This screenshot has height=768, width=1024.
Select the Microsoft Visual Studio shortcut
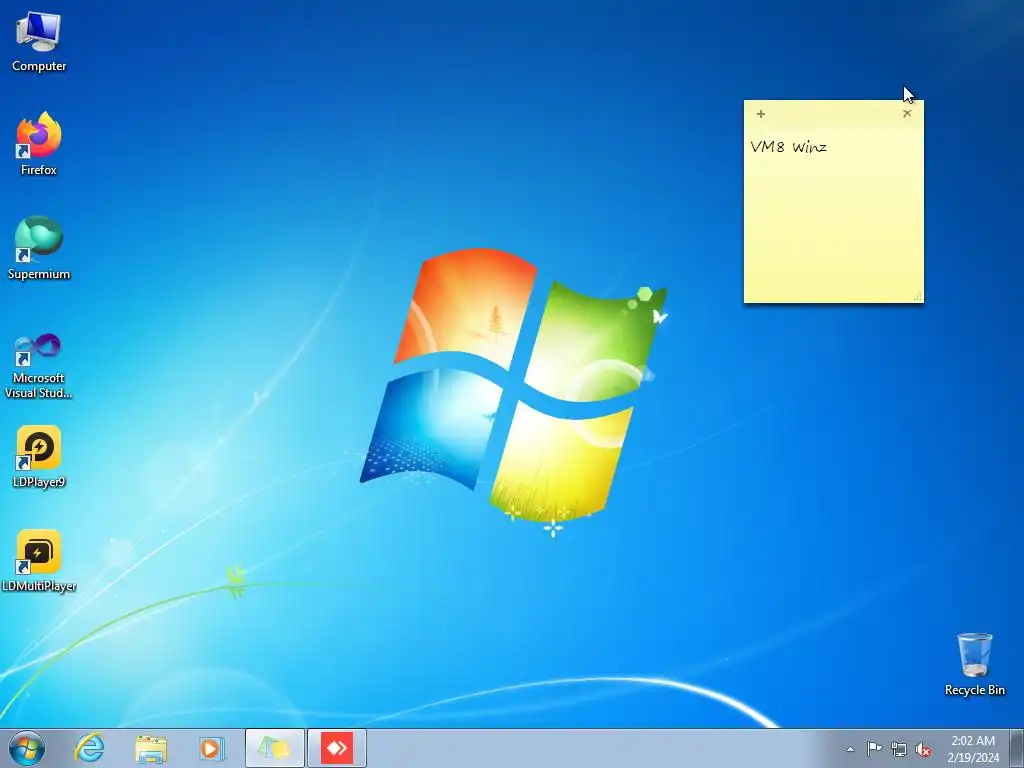[39, 366]
